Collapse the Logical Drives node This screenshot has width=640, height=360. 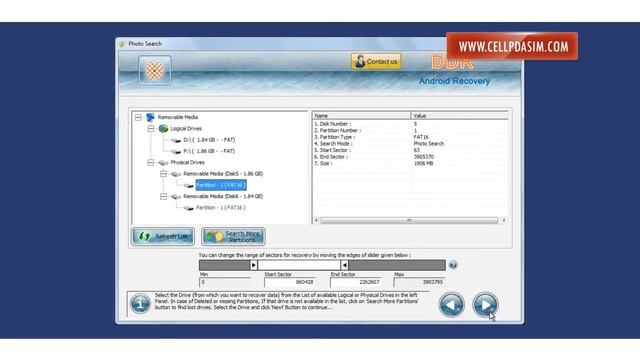[x=151, y=129]
